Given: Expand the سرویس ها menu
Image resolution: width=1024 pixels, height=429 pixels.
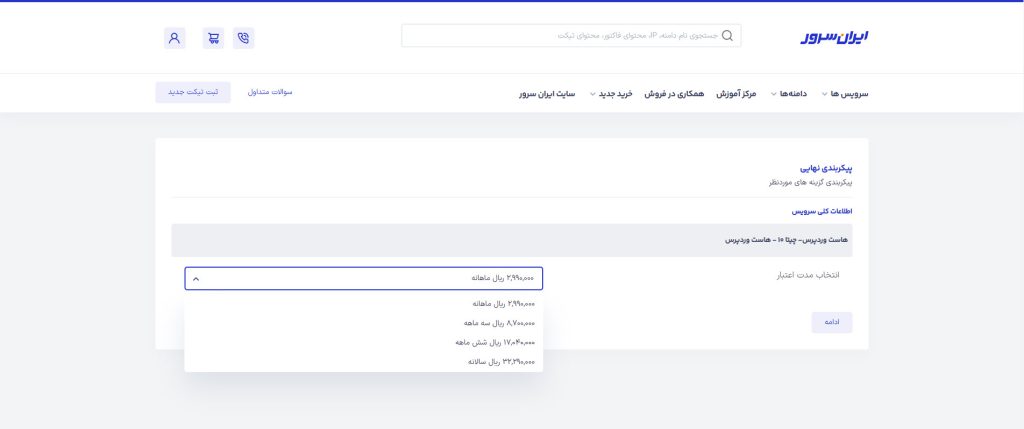Looking at the screenshot, I should (x=849, y=93).
